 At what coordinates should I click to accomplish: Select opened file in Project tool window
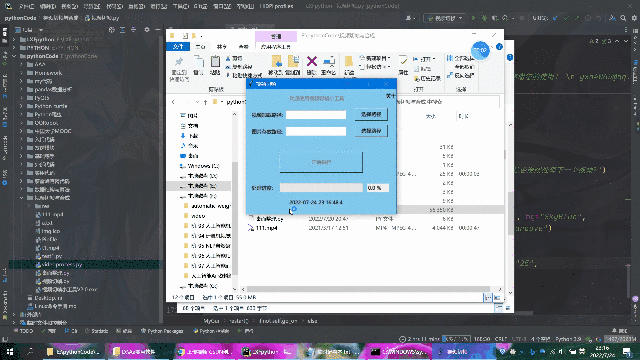[x=112, y=30]
